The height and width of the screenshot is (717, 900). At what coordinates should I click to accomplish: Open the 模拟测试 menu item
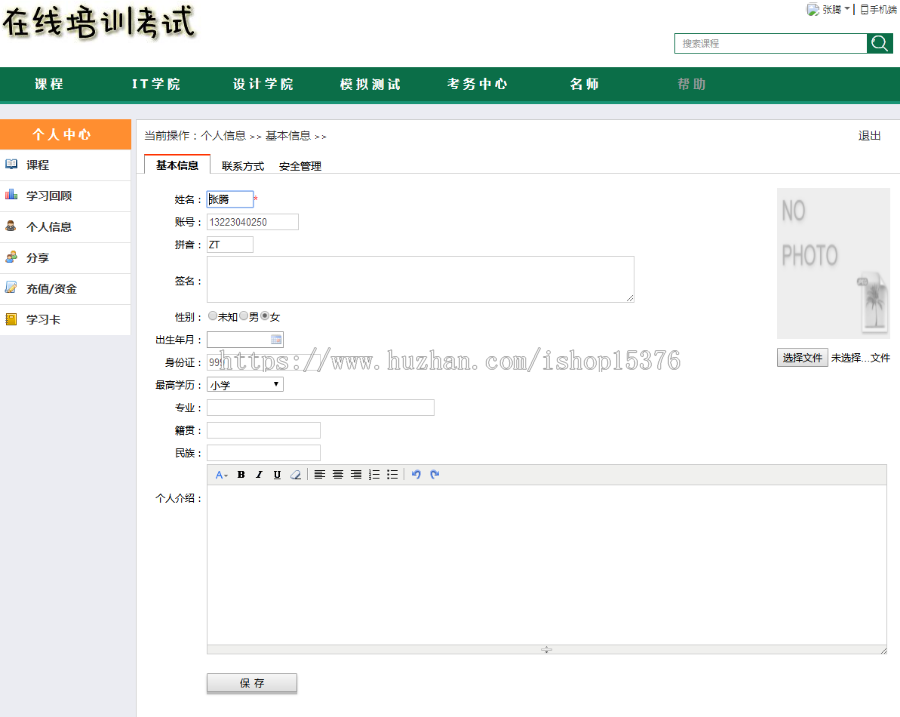[x=370, y=84]
